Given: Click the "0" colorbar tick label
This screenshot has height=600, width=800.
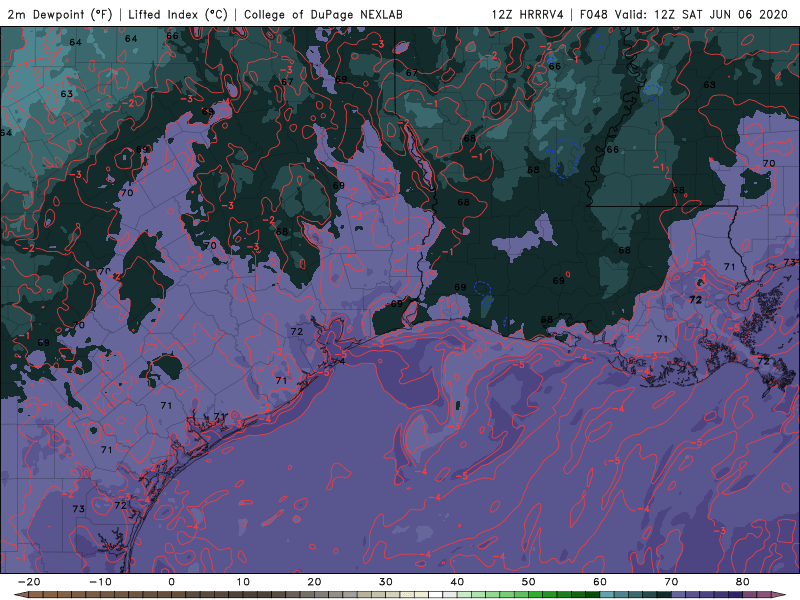Looking at the screenshot, I should (x=171, y=582).
